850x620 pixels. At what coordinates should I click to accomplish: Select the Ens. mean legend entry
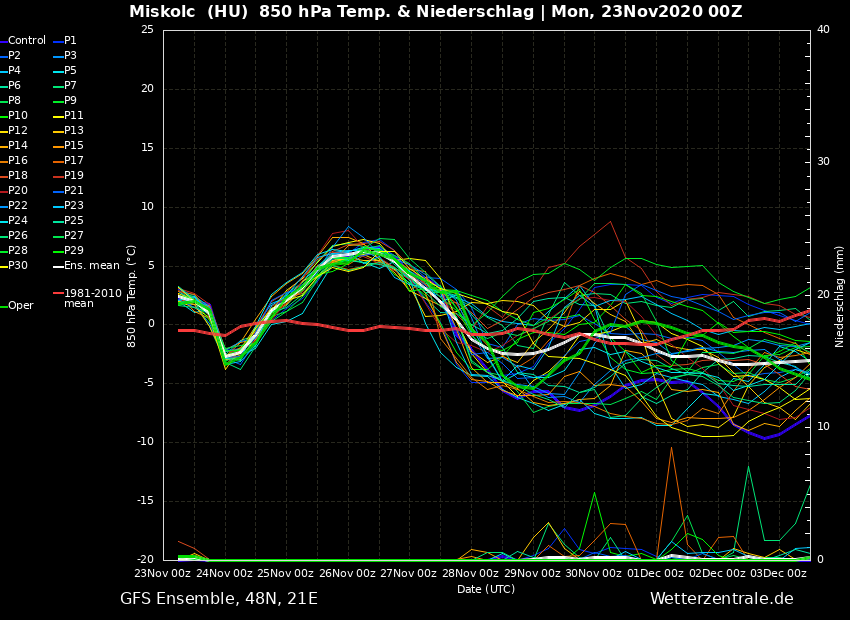click(x=91, y=266)
